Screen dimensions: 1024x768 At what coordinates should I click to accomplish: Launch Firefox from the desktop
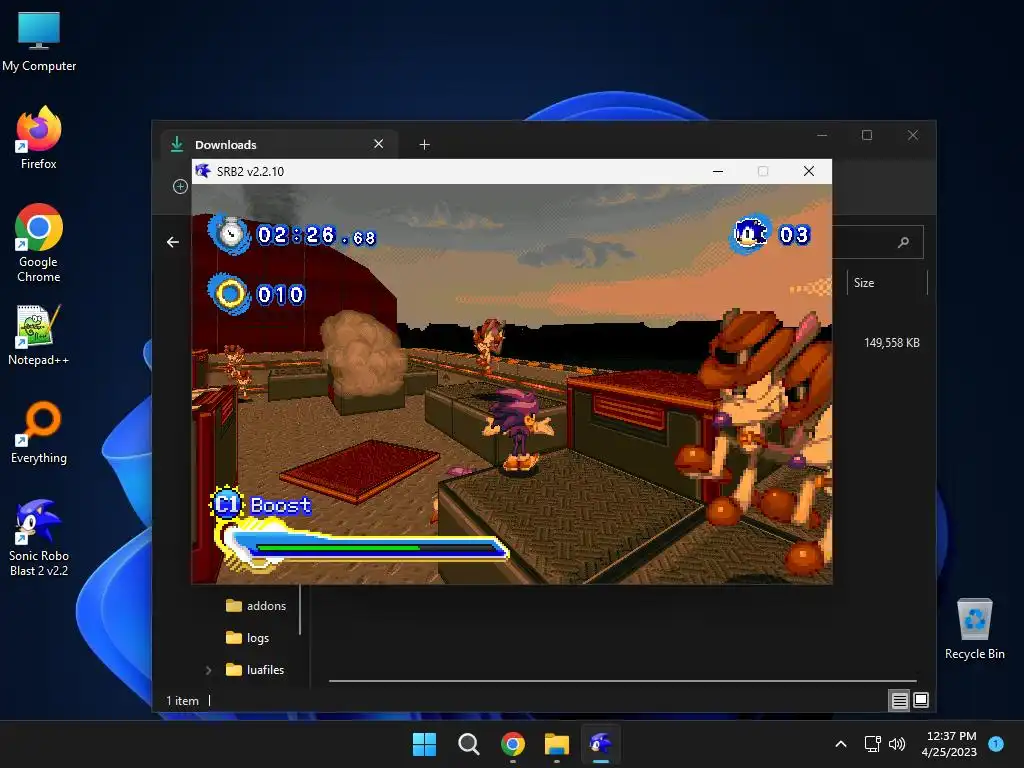(39, 138)
